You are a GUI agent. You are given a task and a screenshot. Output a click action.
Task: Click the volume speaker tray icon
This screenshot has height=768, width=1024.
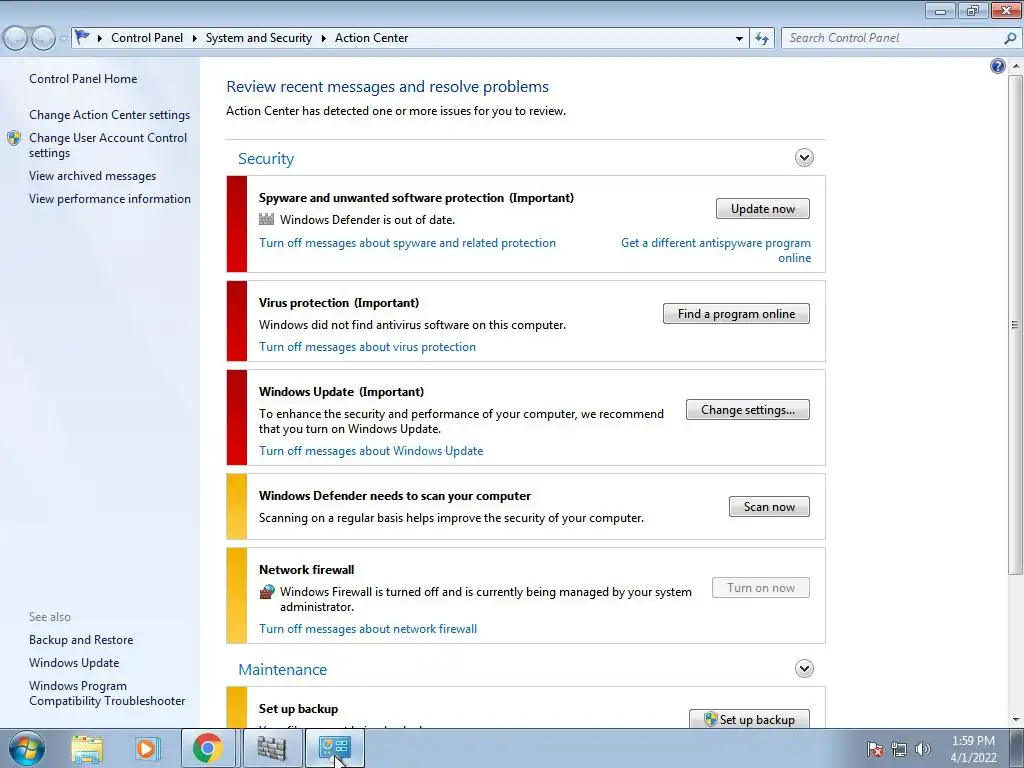point(923,749)
